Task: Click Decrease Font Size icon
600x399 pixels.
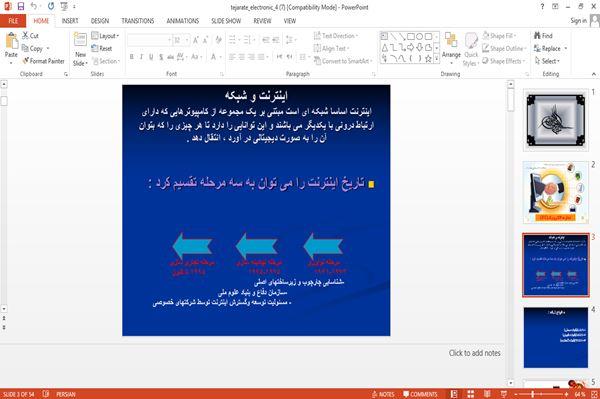Action: [x=205, y=40]
